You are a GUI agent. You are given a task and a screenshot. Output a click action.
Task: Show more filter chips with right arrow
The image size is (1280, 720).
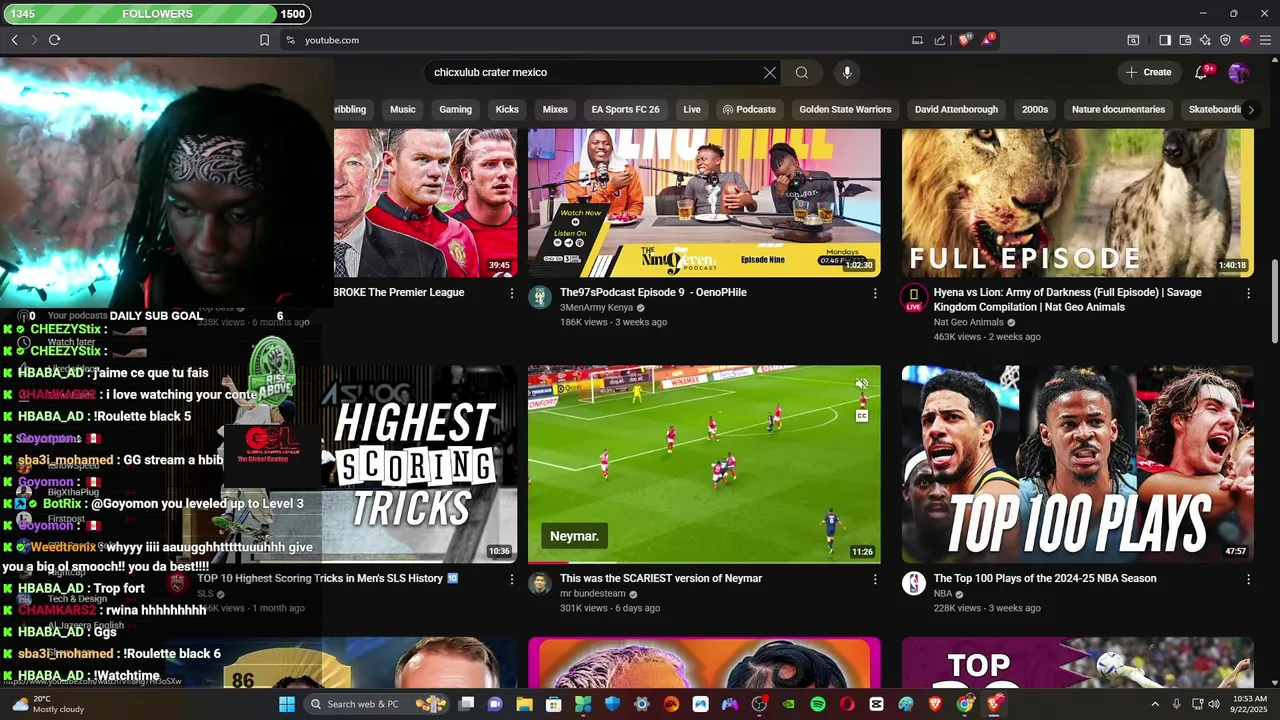1250,110
